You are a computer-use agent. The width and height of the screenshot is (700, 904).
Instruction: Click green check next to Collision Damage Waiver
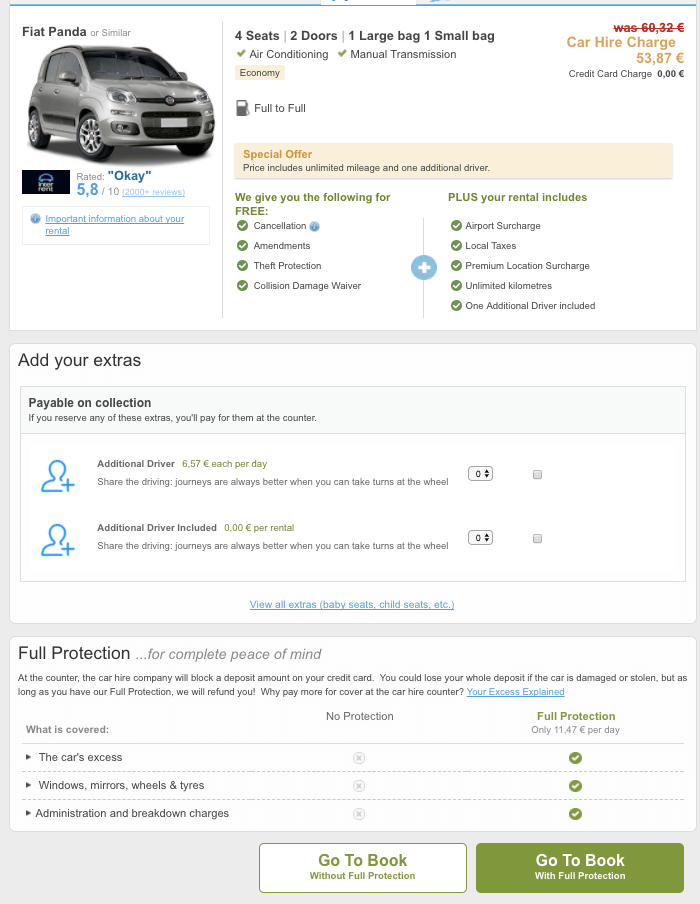(243, 285)
